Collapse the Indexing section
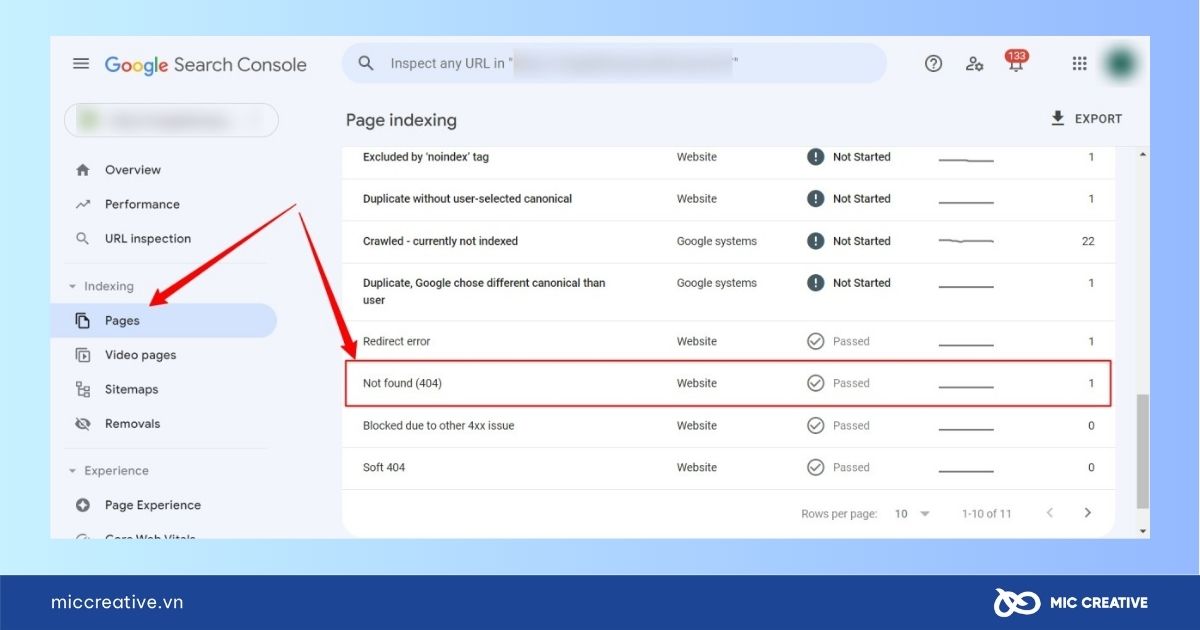Screen dimensions: 1200x630 [x=71, y=286]
